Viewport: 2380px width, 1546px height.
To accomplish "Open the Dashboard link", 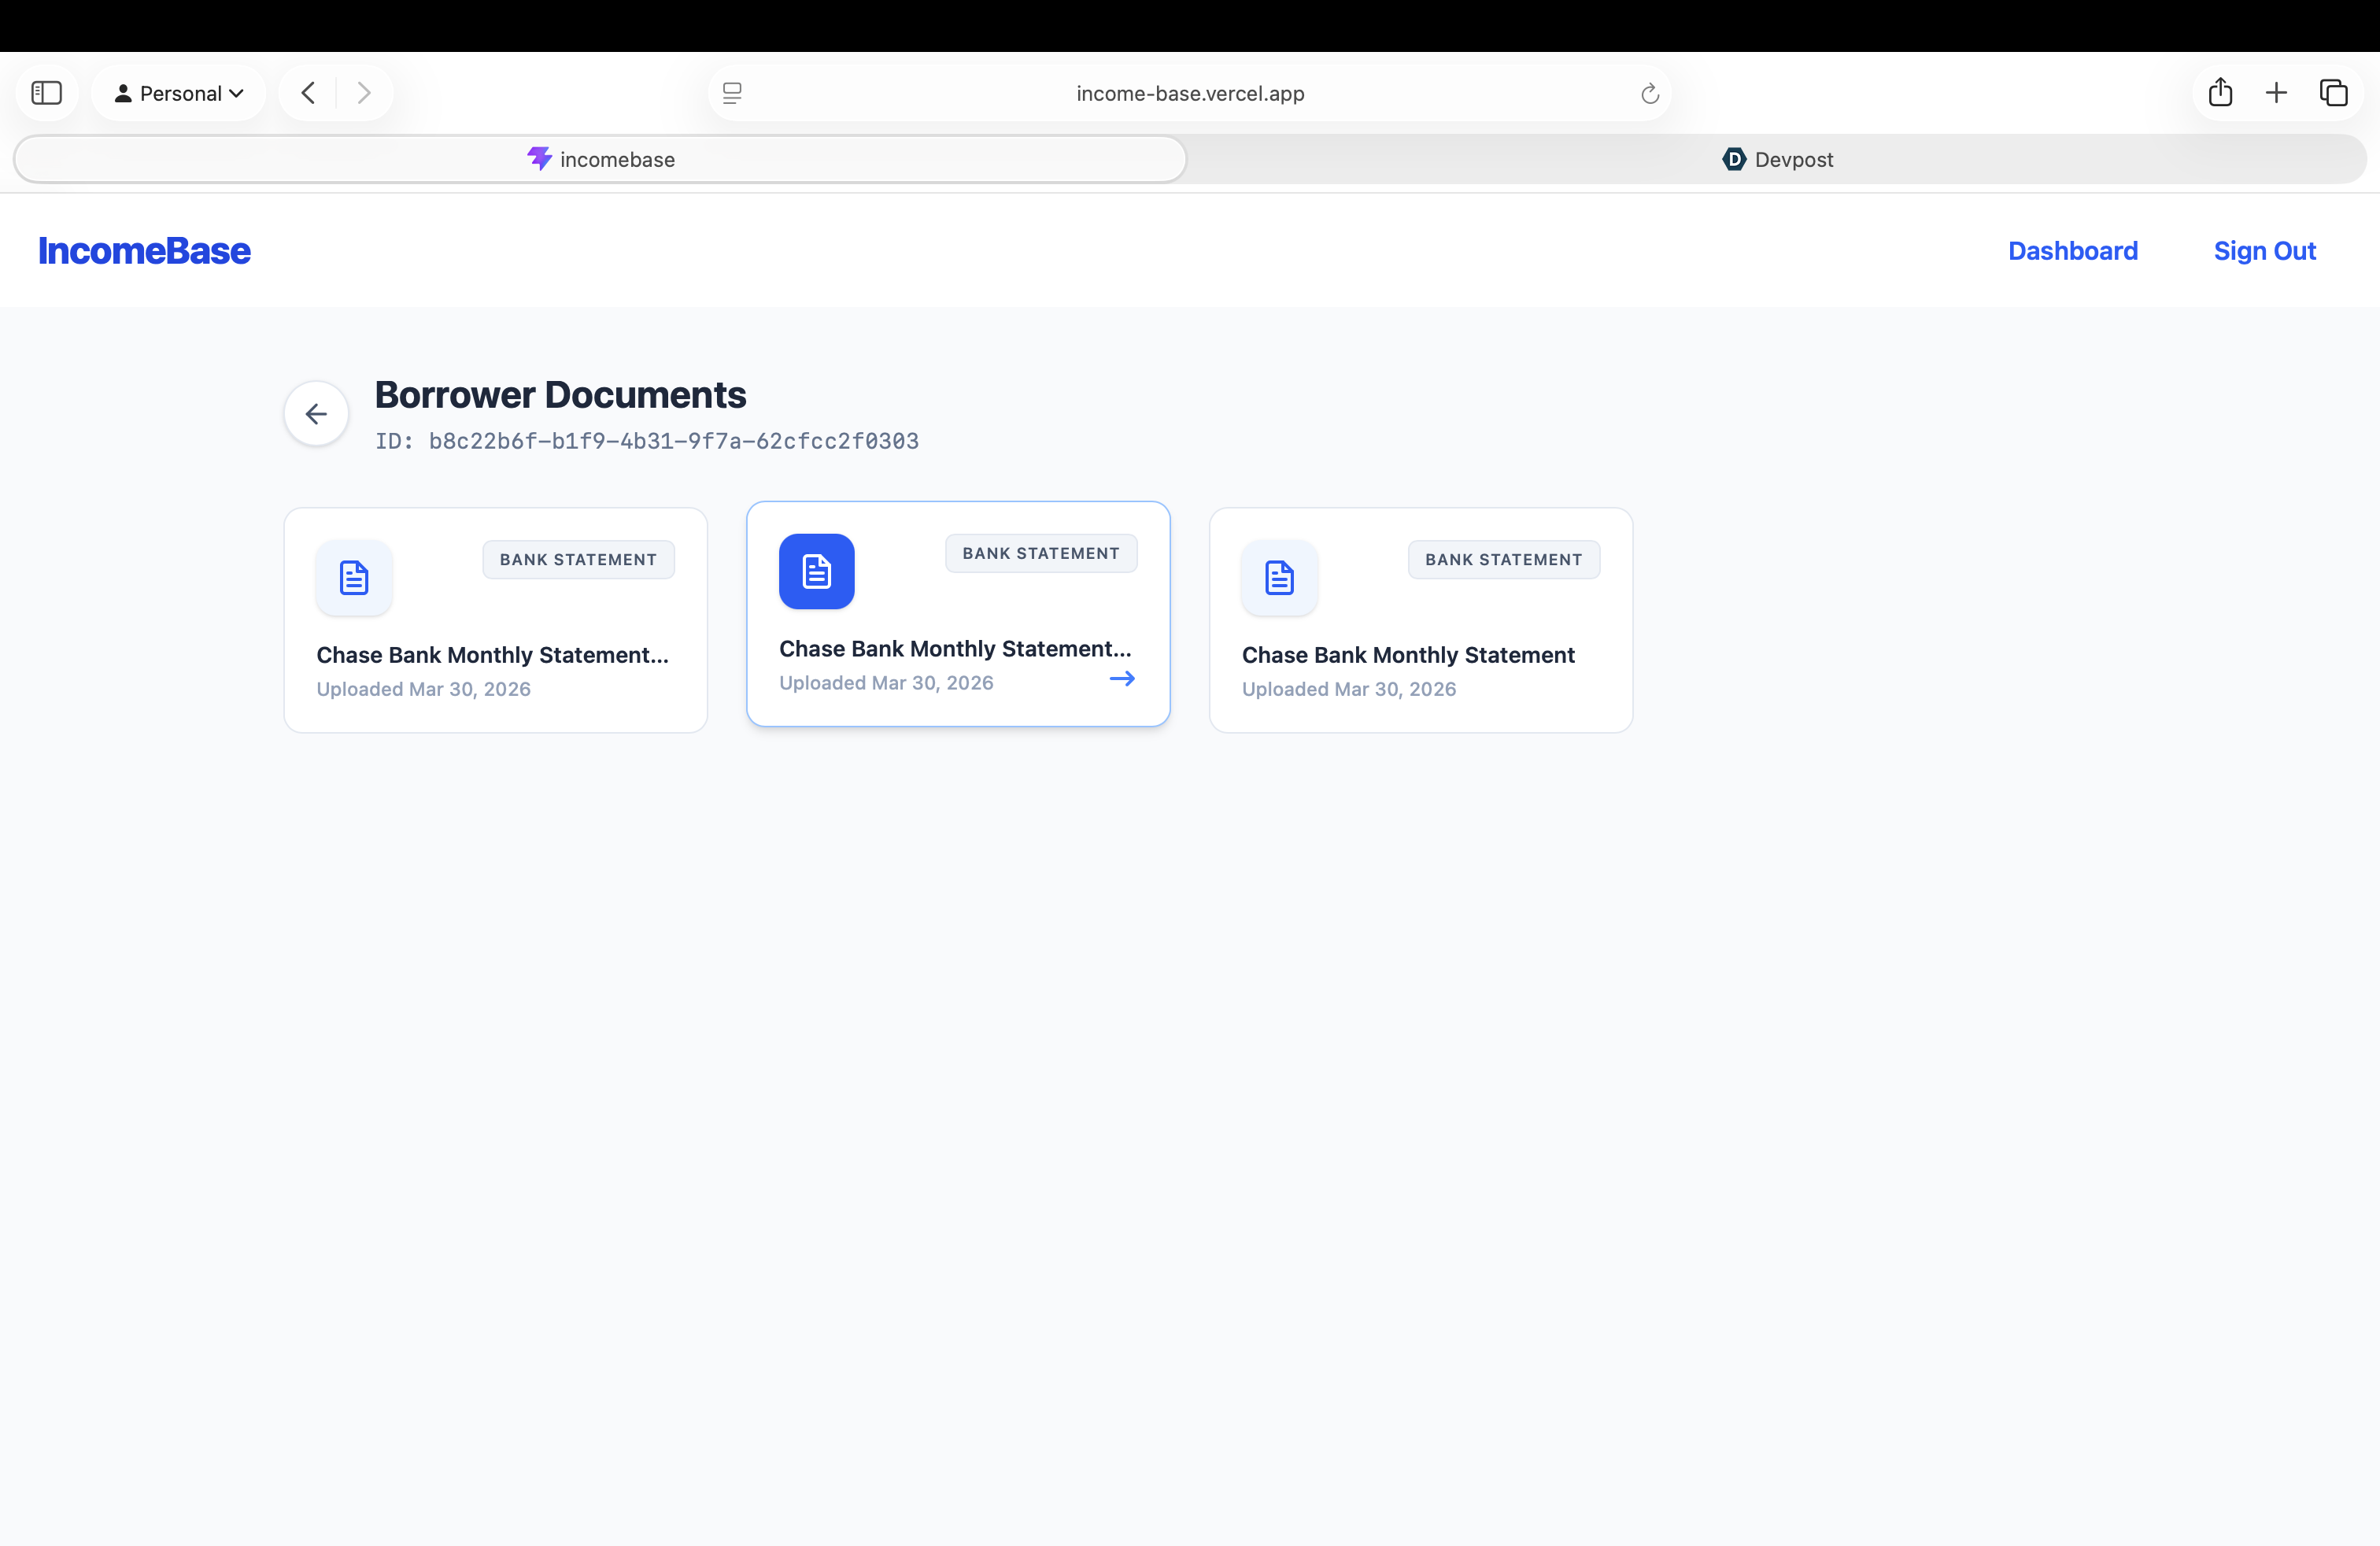I will 2072,251.
